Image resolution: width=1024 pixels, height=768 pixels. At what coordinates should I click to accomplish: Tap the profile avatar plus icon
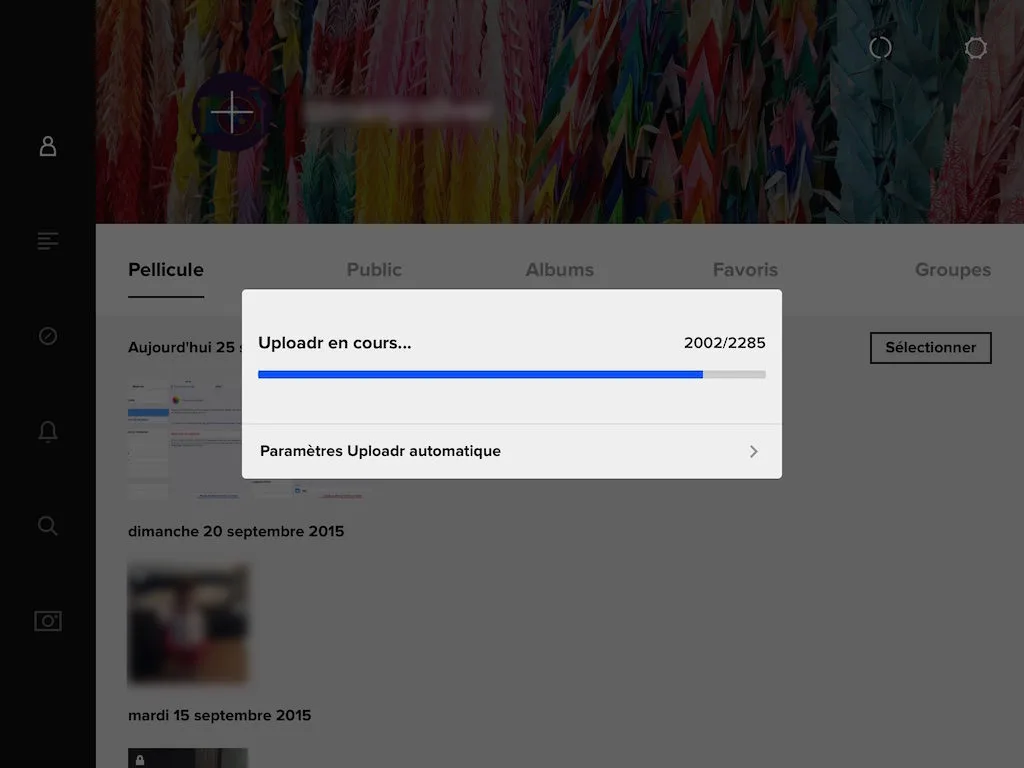pyautogui.click(x=232, y=112)
